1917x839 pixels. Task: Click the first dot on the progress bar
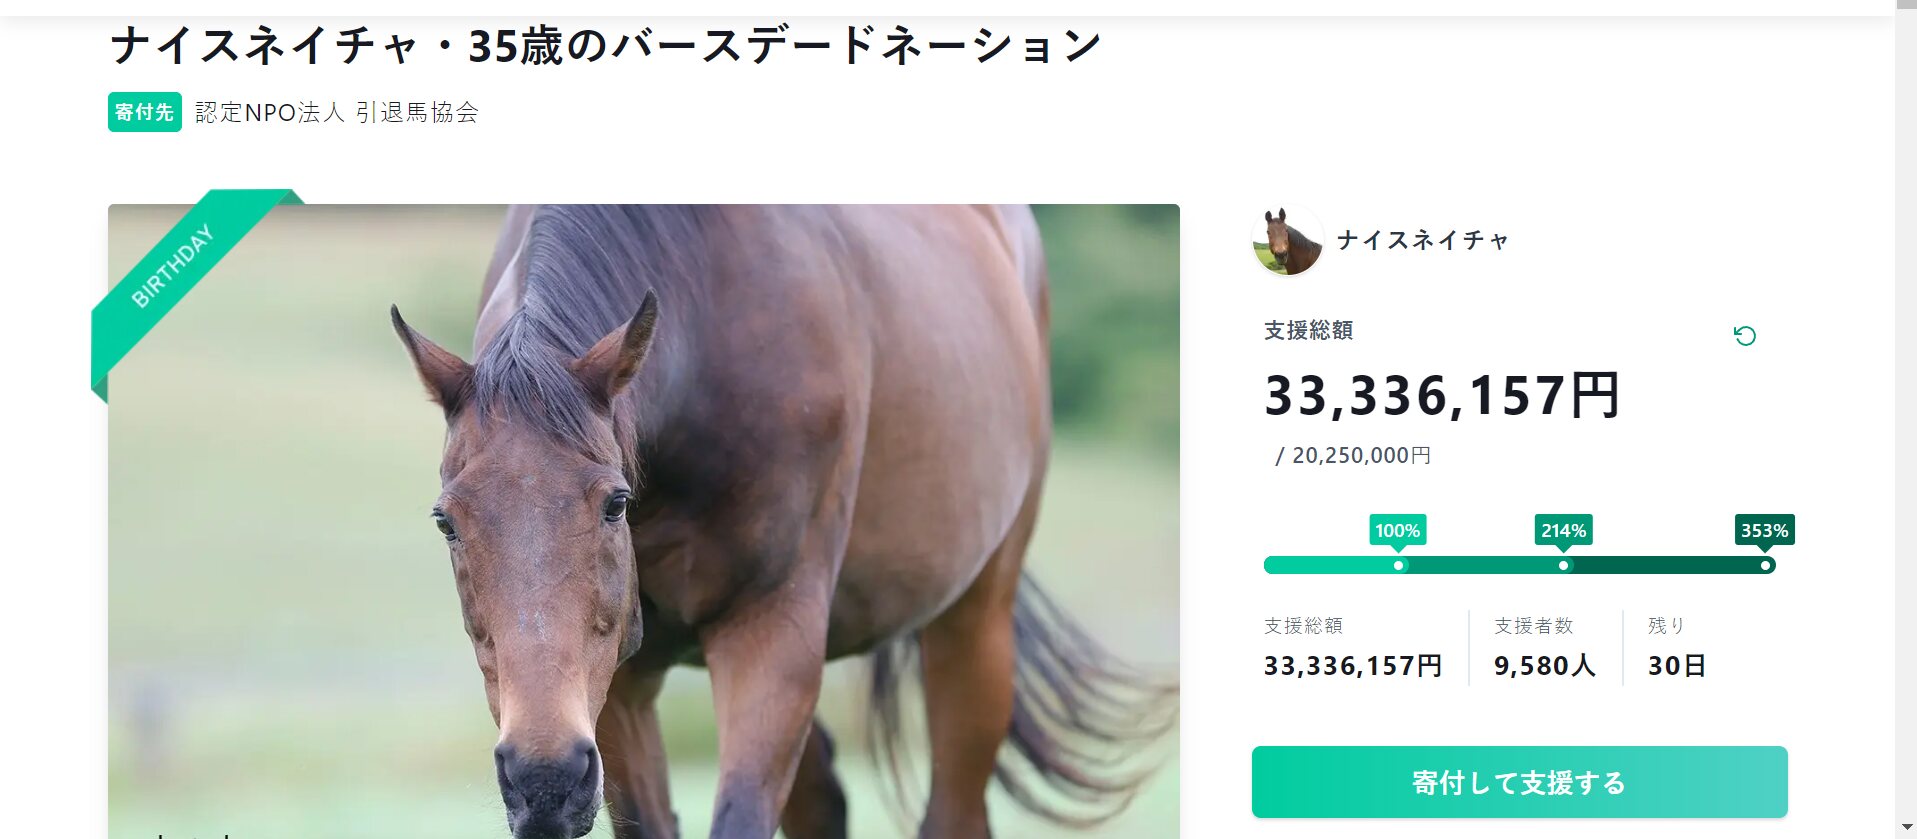1398,565
